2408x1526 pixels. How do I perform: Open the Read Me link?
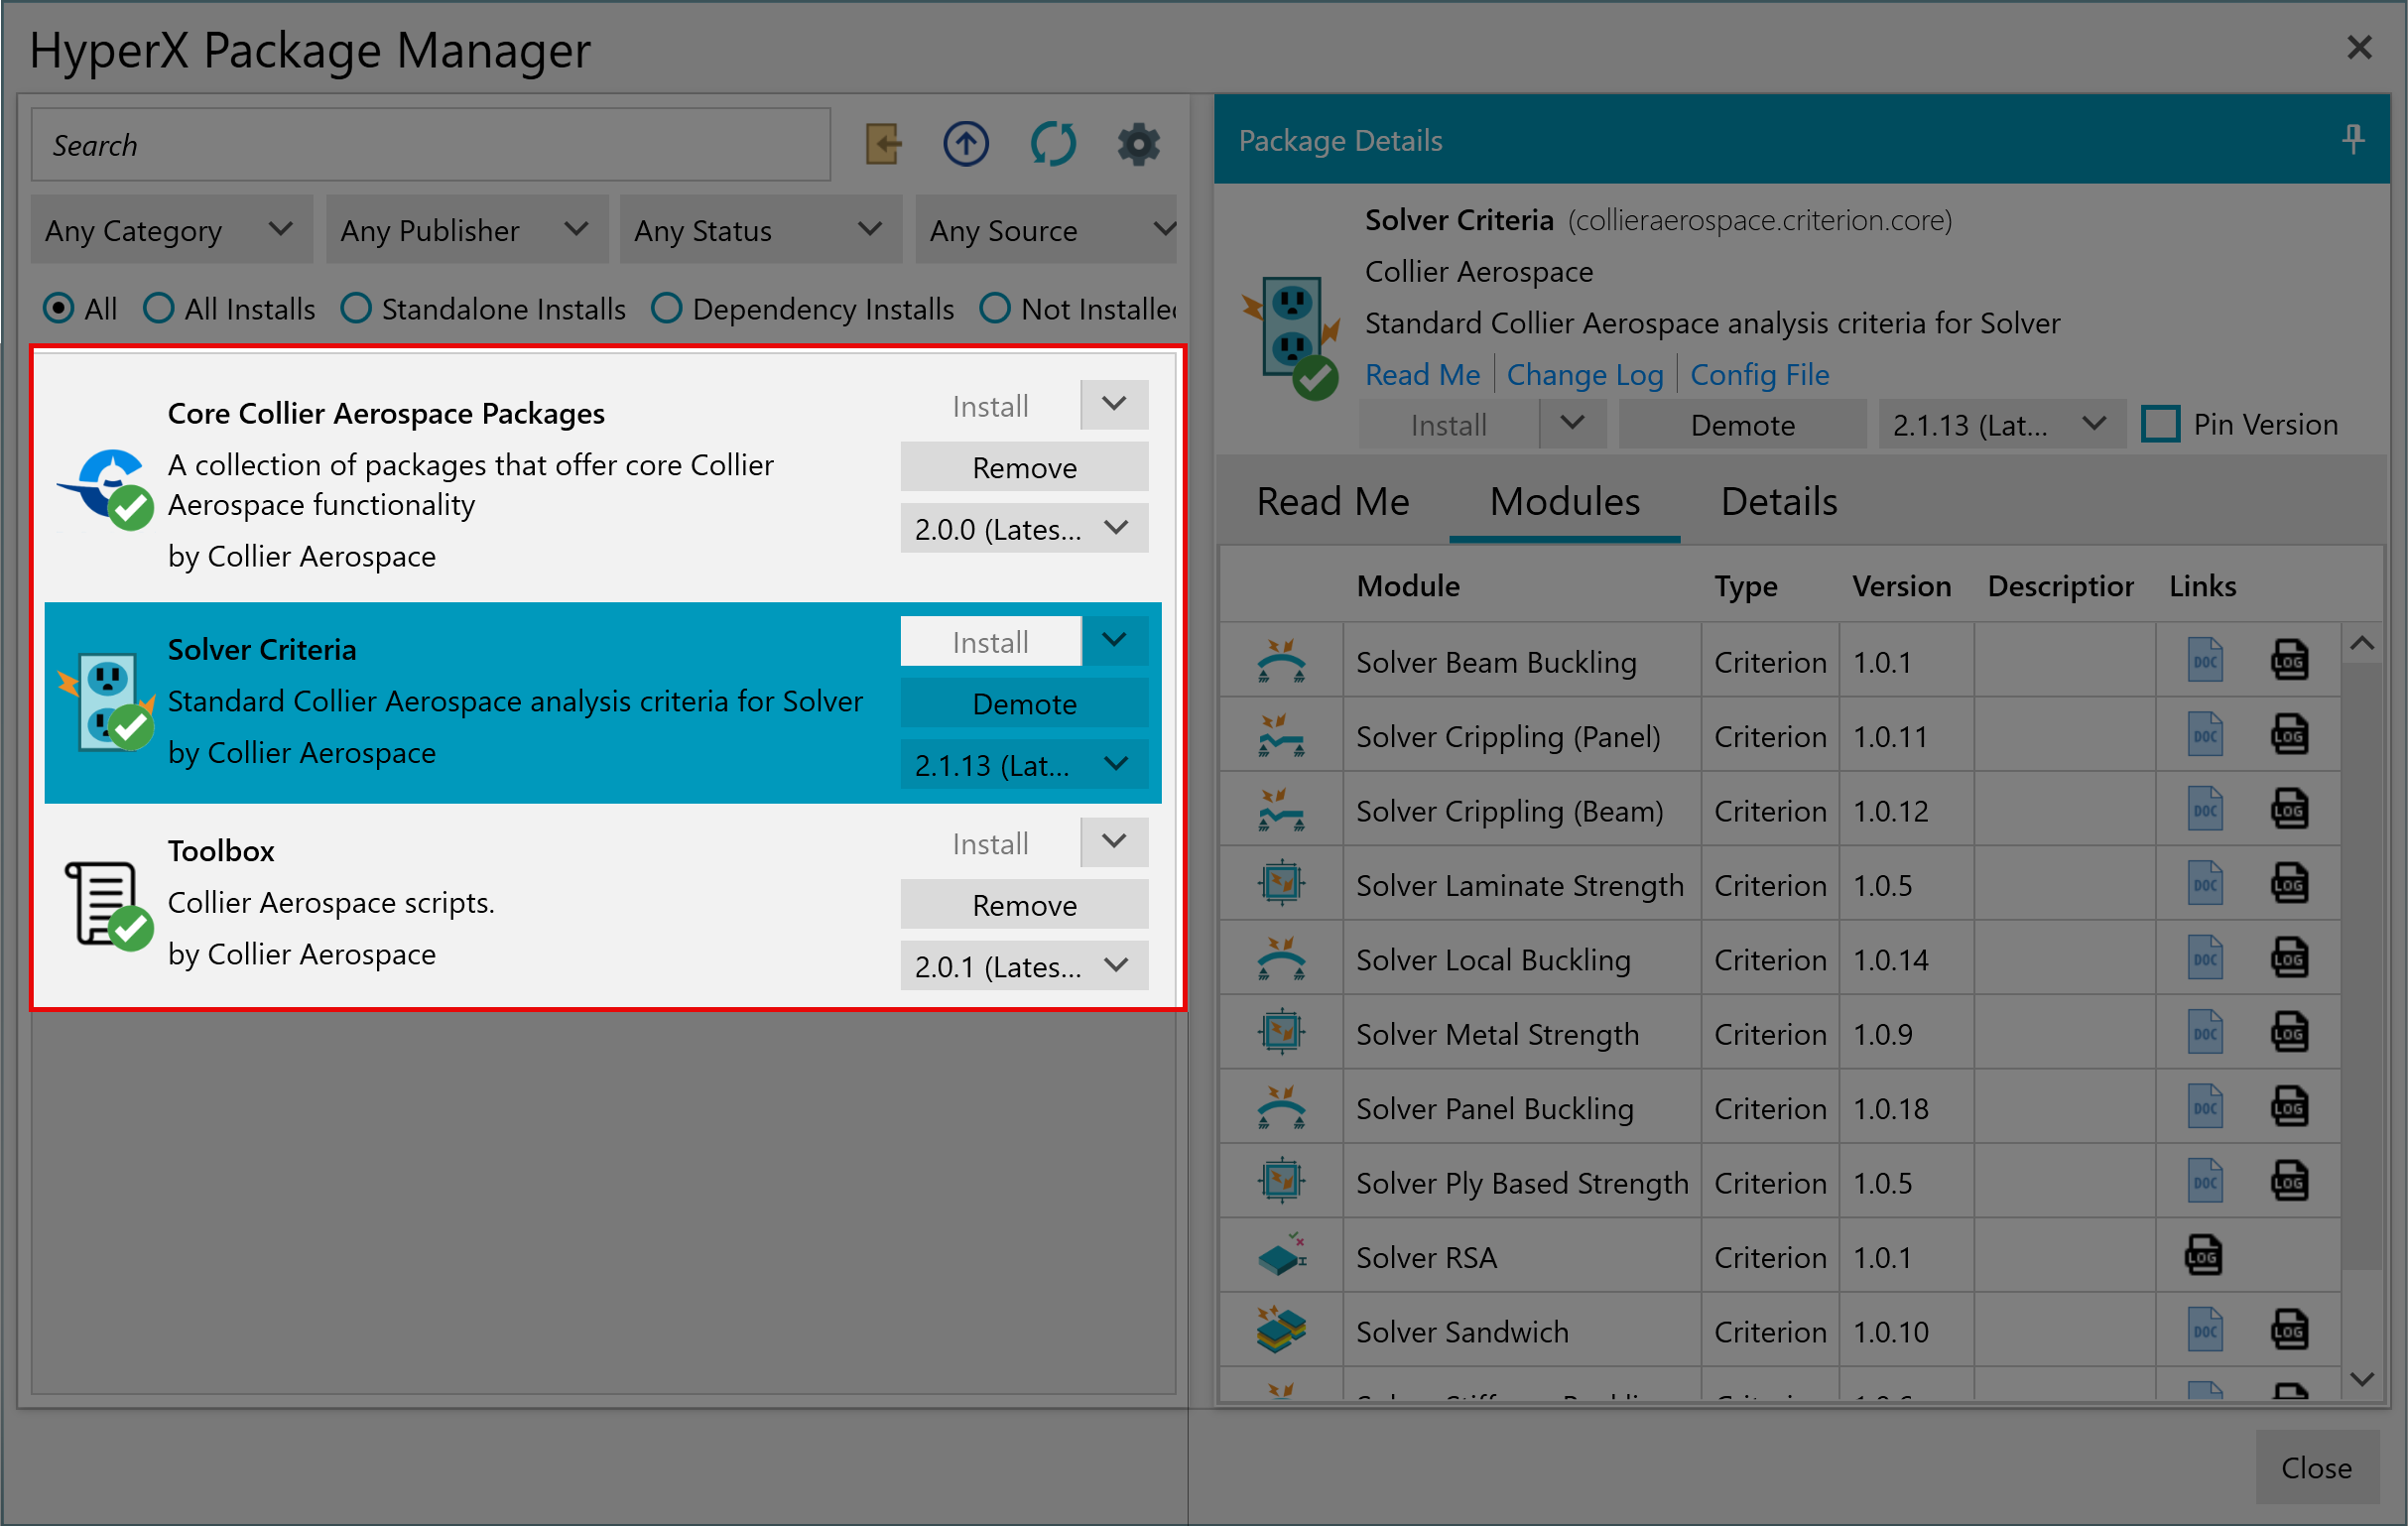tap(1422, 375)
